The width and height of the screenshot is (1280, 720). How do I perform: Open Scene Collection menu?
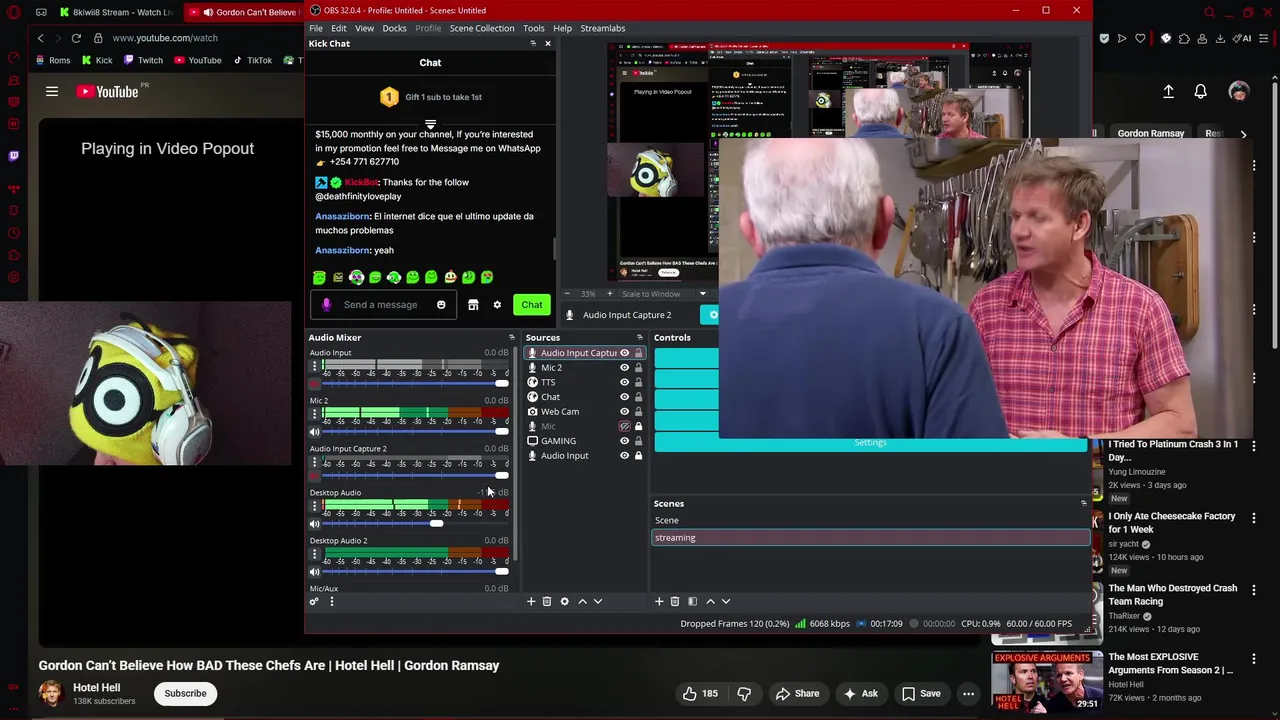[x=482, y=28]
